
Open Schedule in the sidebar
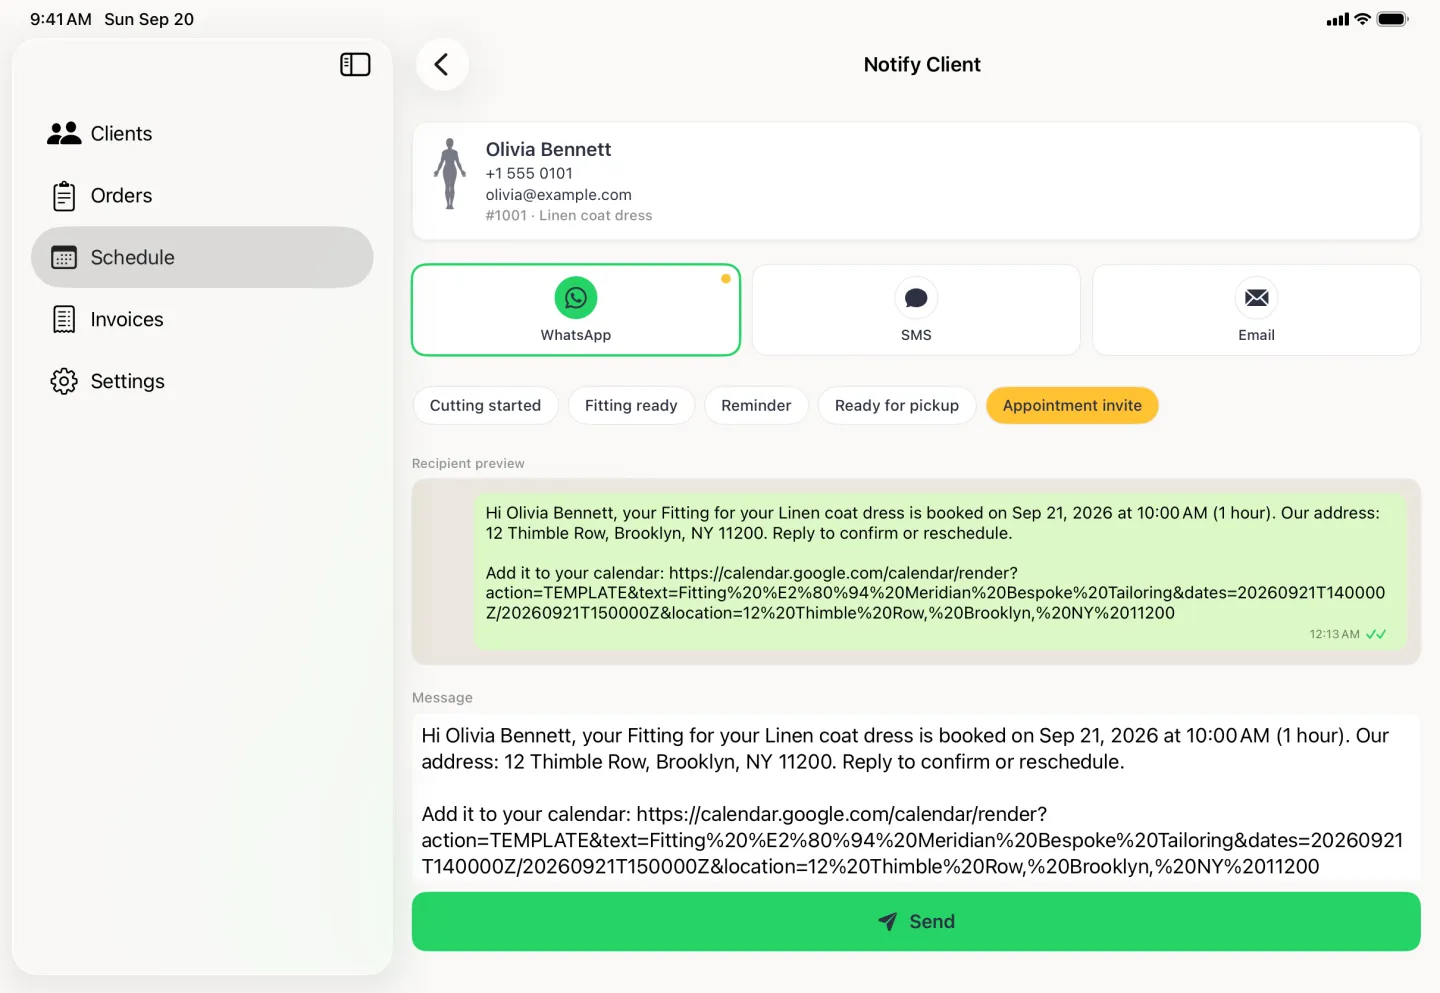tap(202, 258)
